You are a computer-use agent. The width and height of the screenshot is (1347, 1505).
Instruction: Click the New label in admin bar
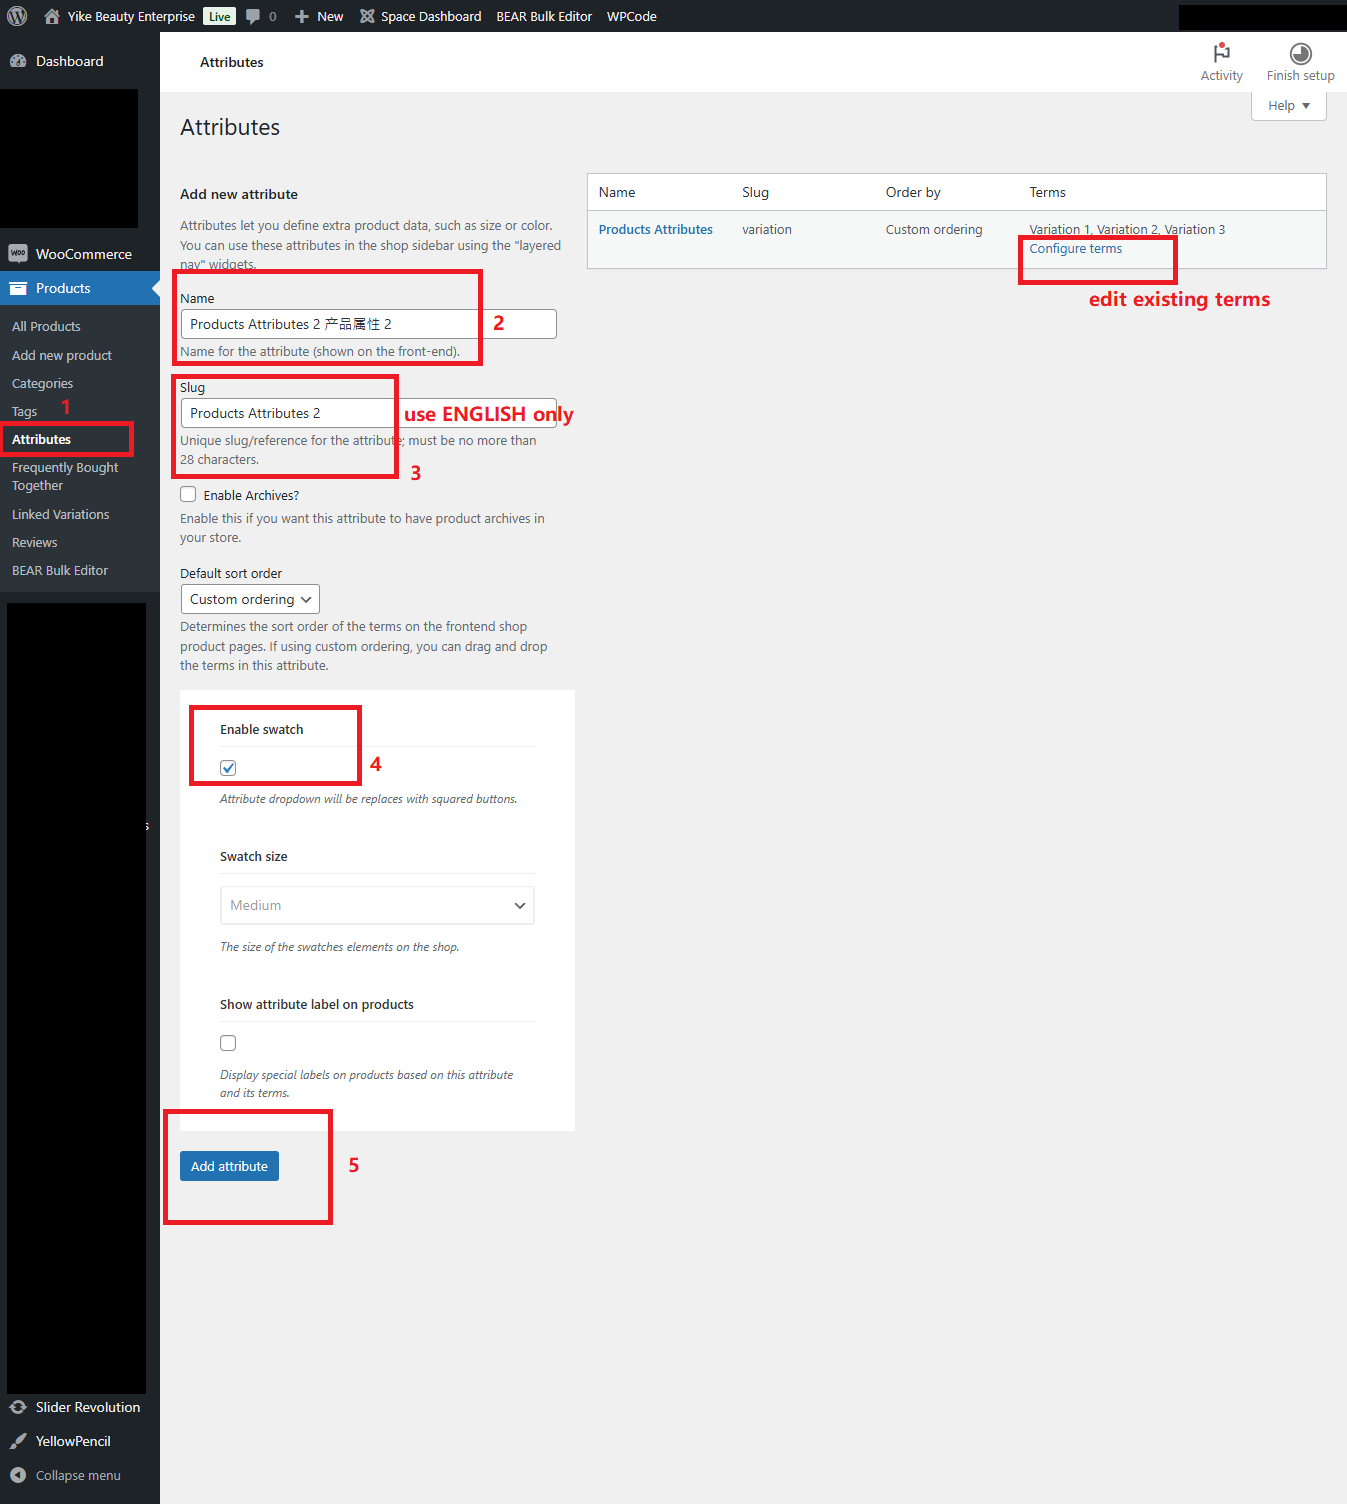click(x=330, y=16)
